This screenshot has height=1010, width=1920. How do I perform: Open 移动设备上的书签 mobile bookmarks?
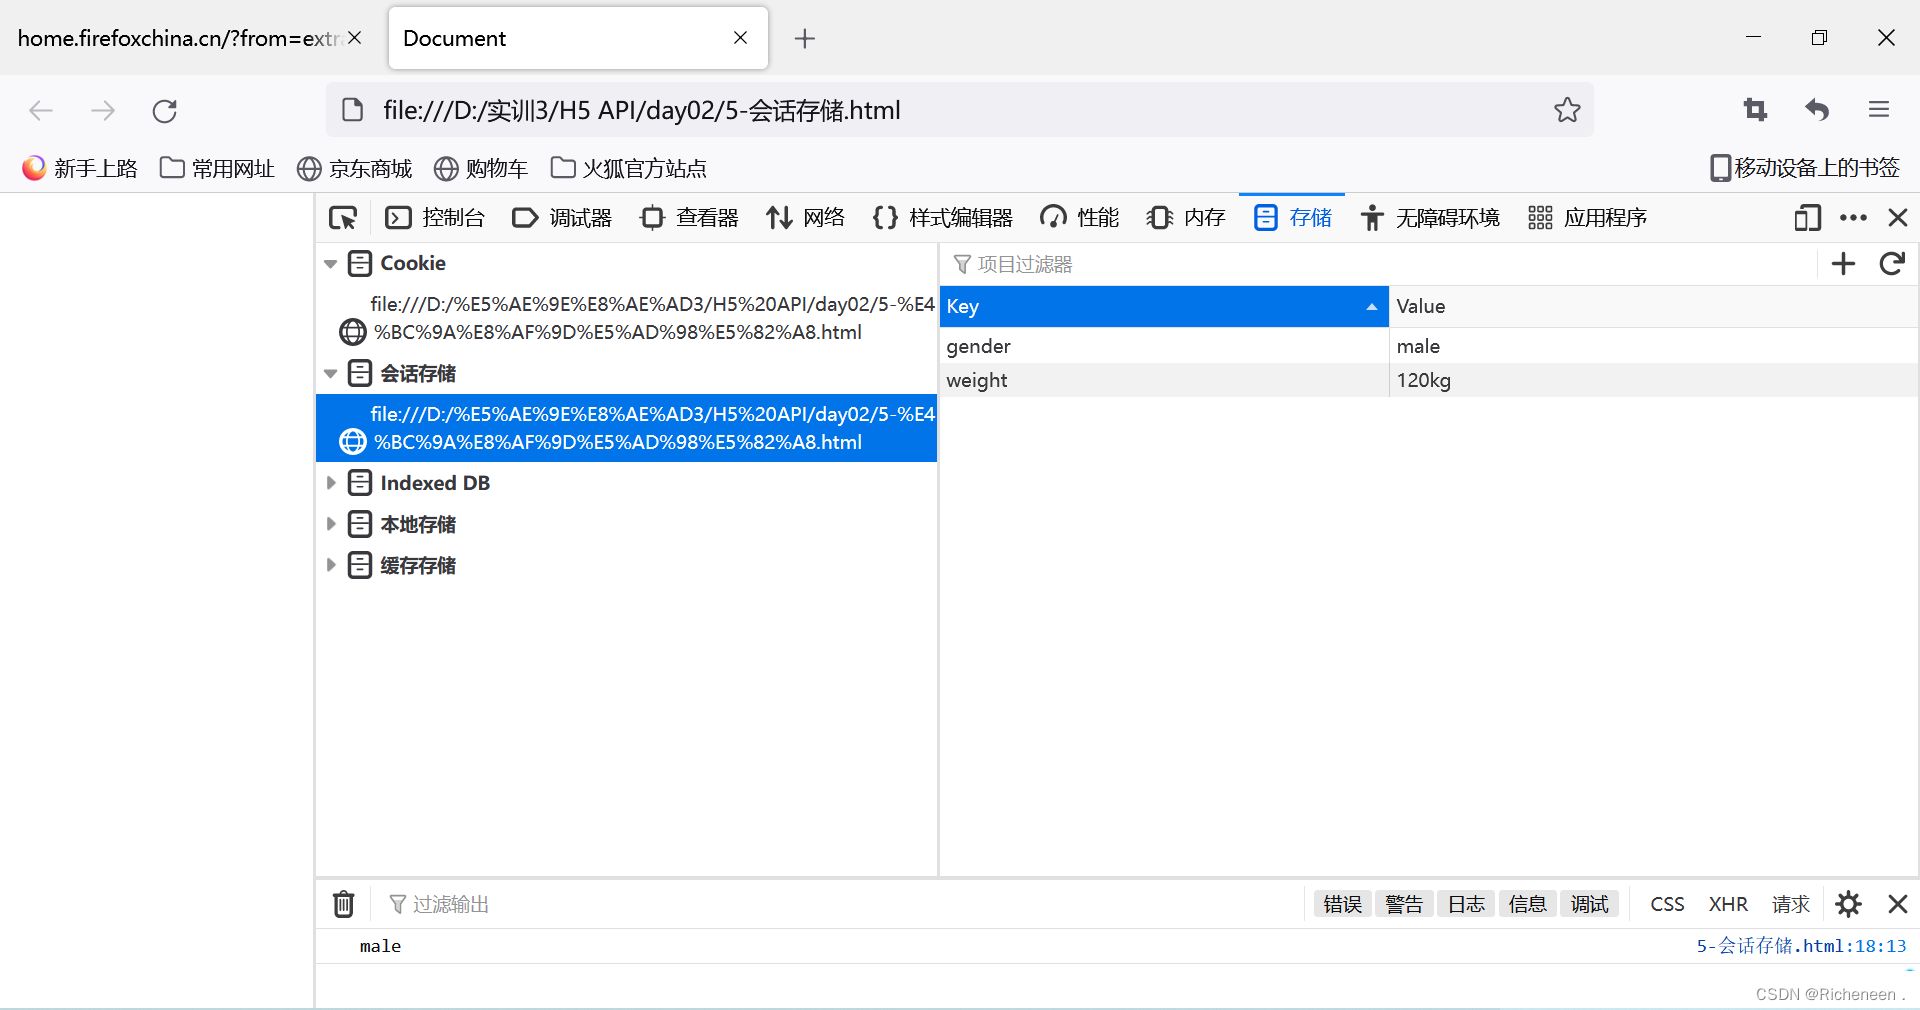1805,168
